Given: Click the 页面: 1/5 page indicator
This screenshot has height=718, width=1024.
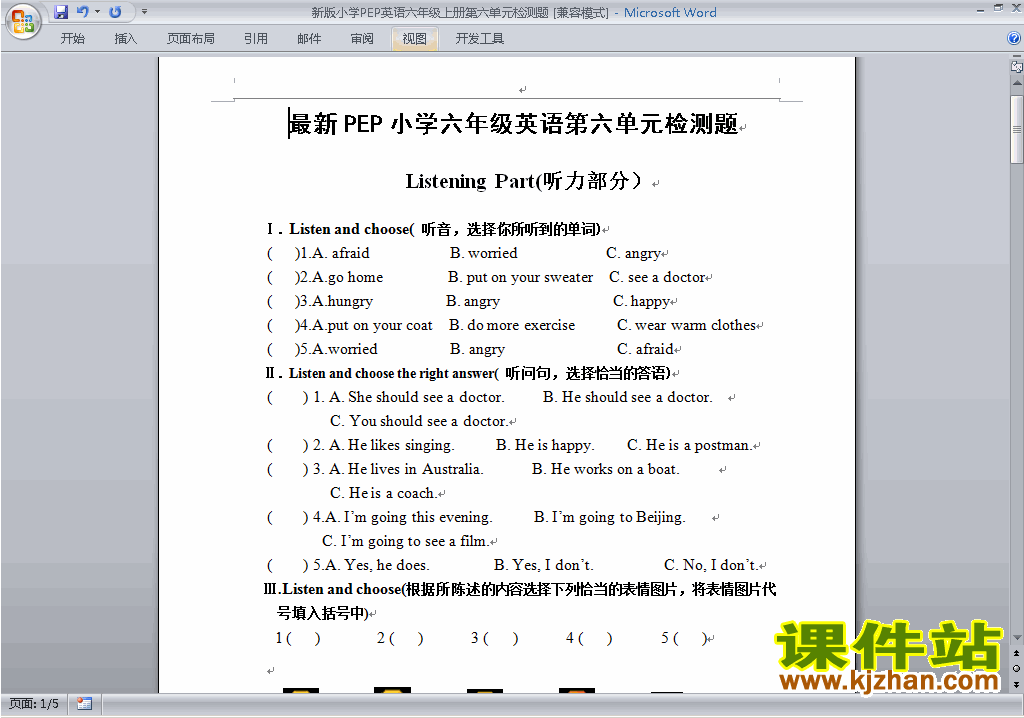Looking at the screenshot, I should 34,704.
